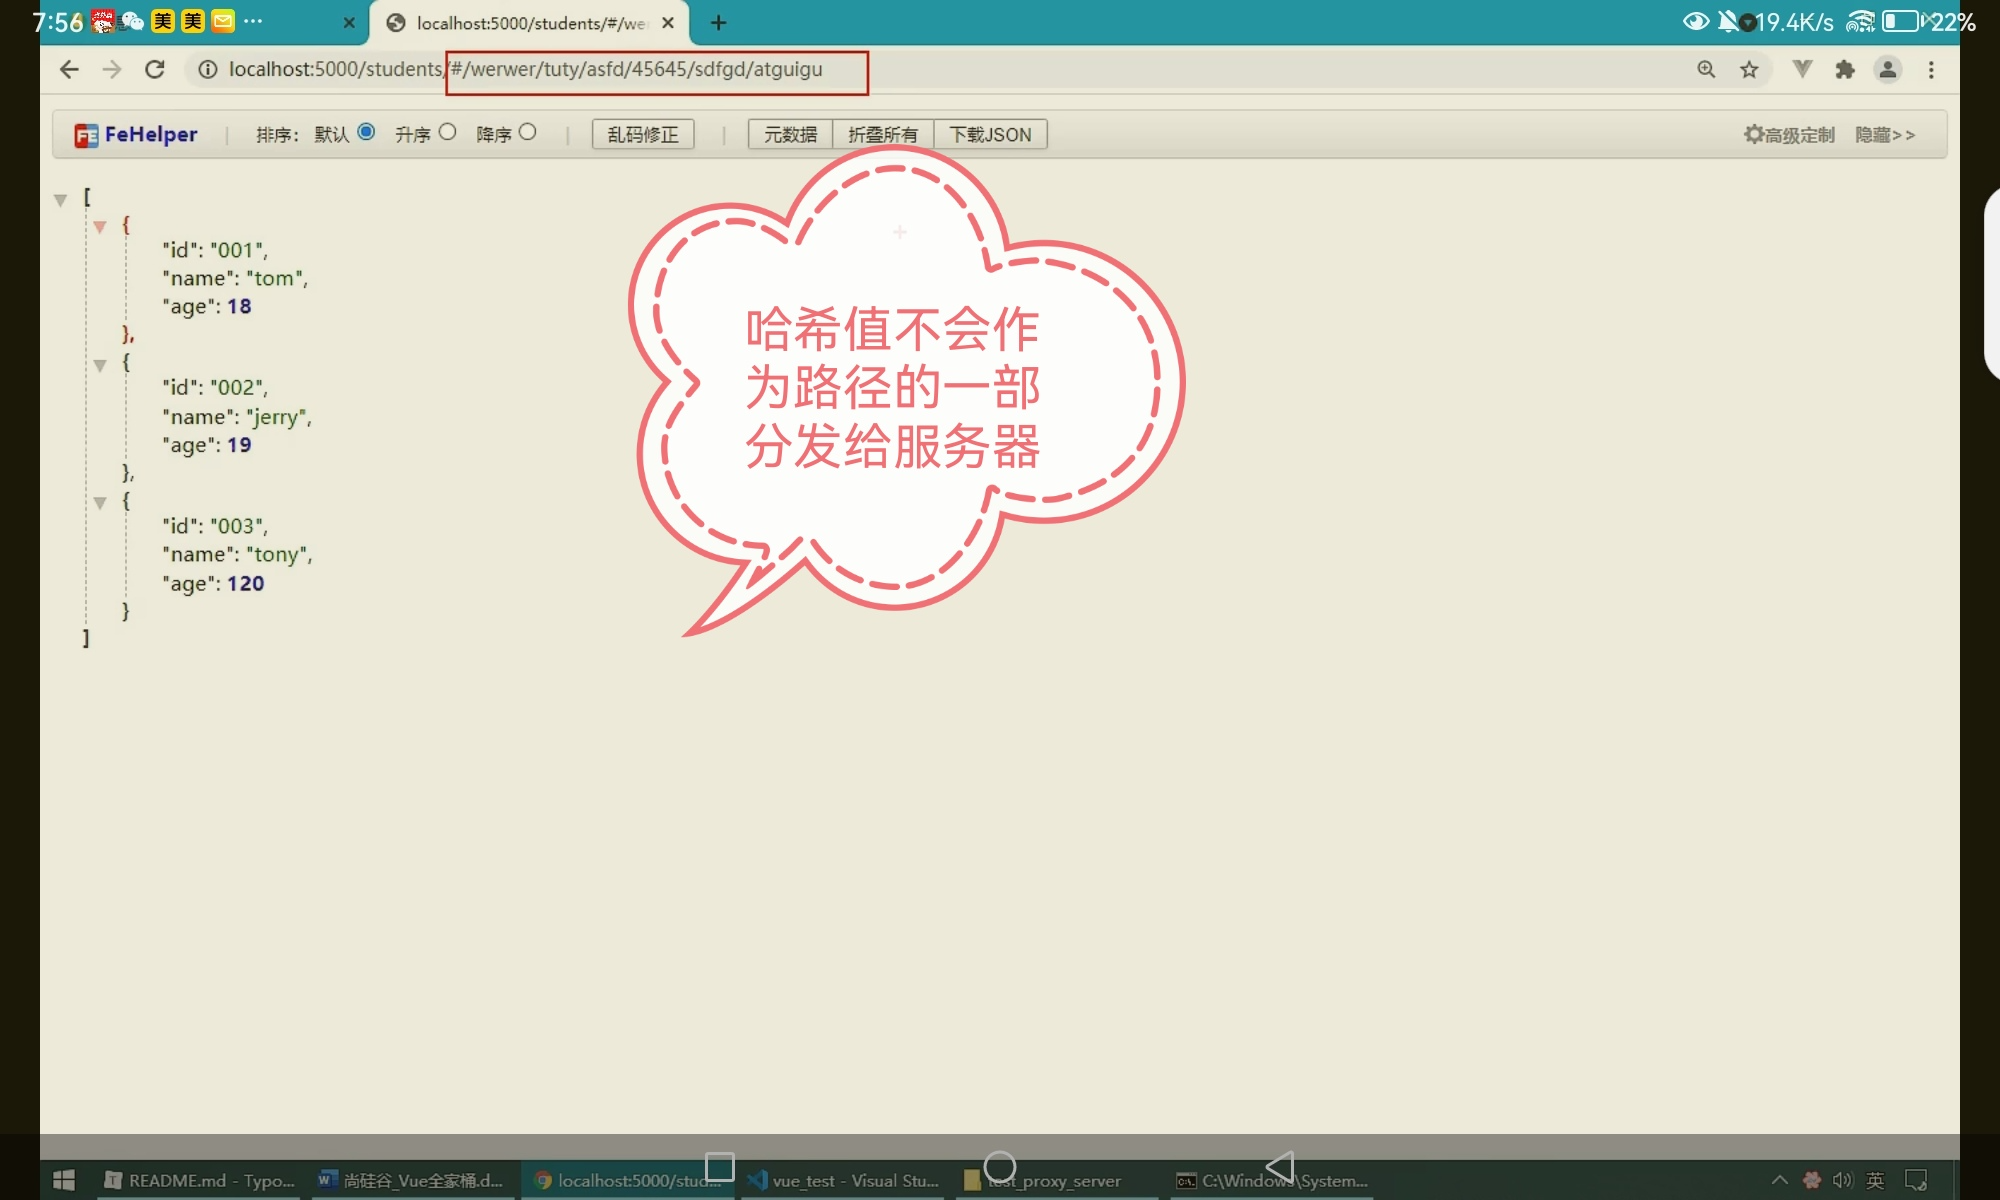Image resolution: width=2000 pixels, height=1200 pixels.
Task: Select the 升序 ascending radio button
Action: point(447,132)
